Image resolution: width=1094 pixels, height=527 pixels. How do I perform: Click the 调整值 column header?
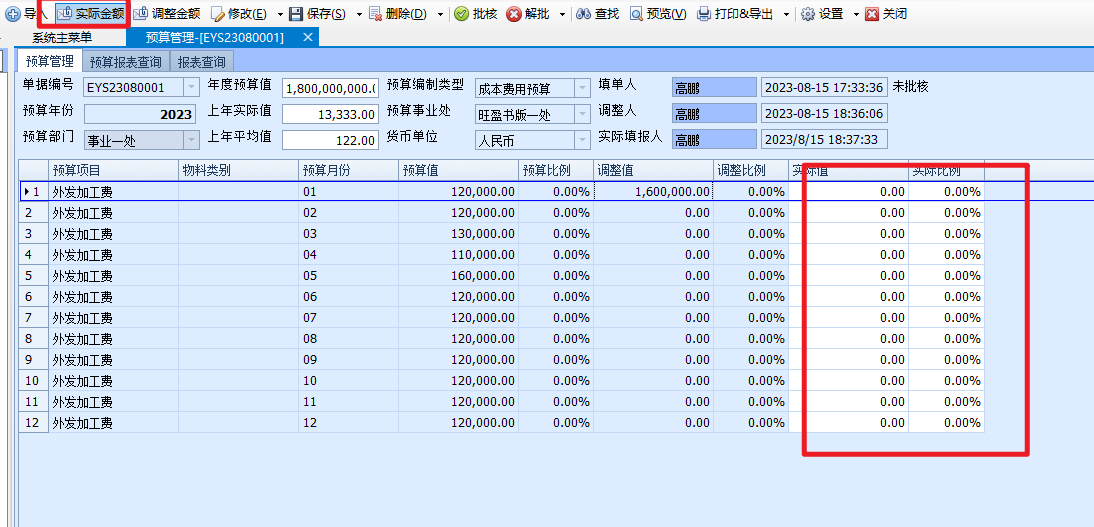(654, 170)
